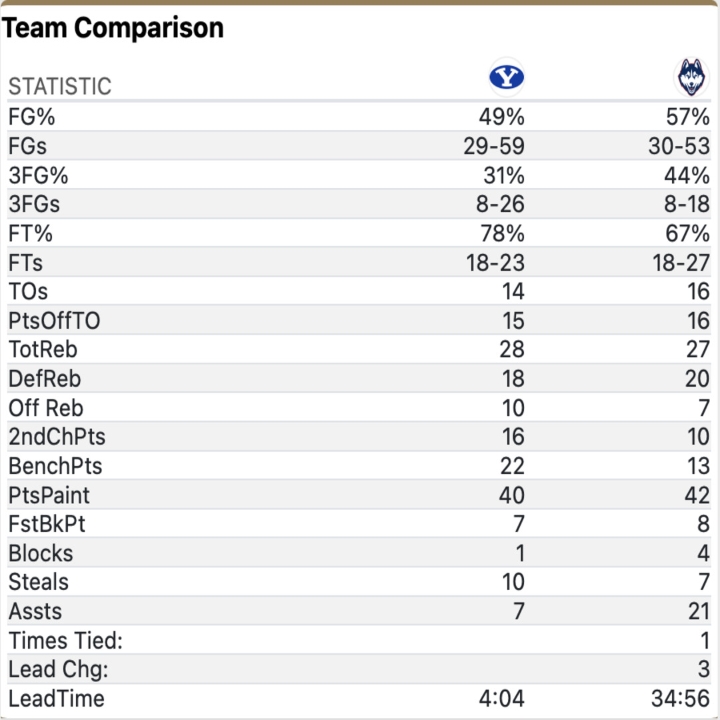Image resolution: width=720 pixels, height=720 pixels.
Task: Click BYU's 22 bench points value
Action: click(510, 466)
